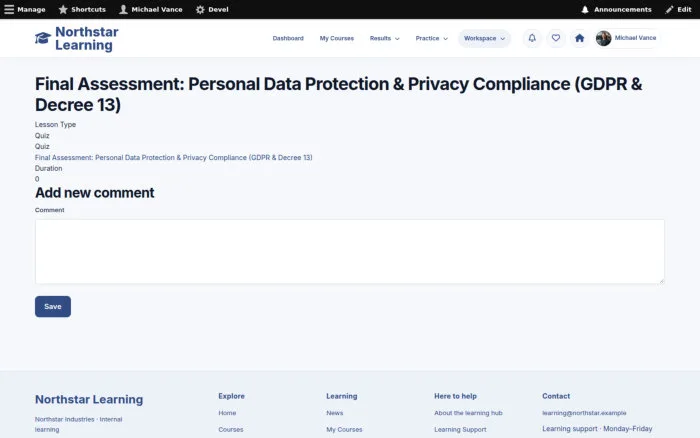Open footer My Courses link
Viewport: 700px width, 438px height.
coord(344,430)
